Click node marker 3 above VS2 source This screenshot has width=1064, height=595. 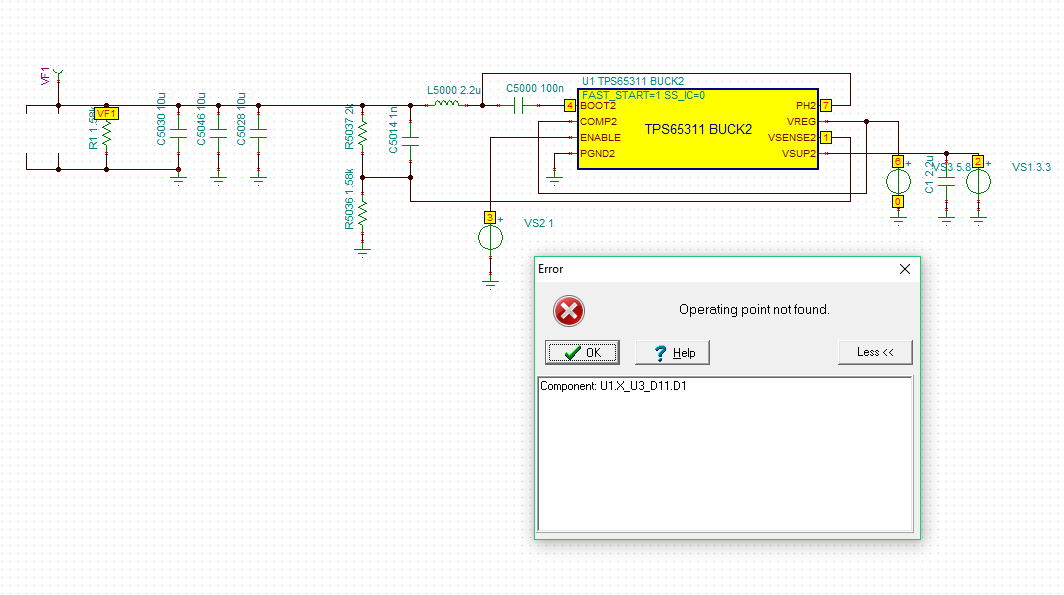(x=489, y=217)
